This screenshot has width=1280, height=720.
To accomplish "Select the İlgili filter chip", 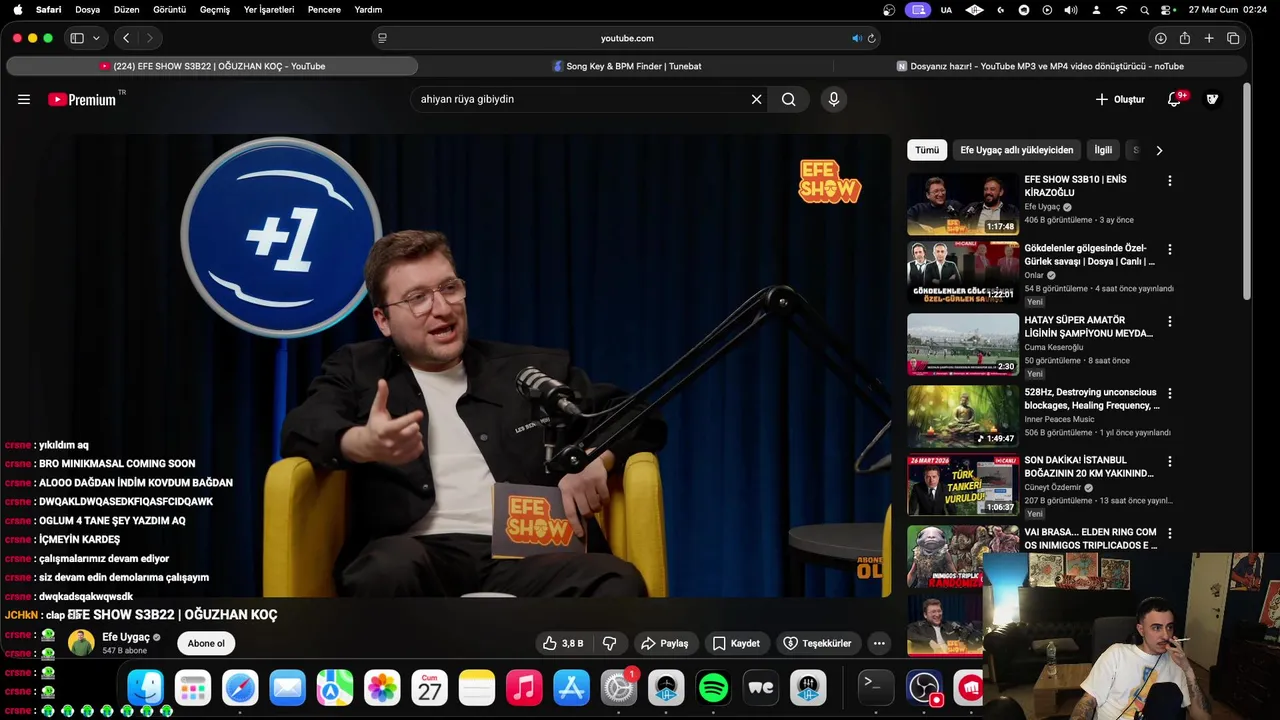I will 1103,150.
